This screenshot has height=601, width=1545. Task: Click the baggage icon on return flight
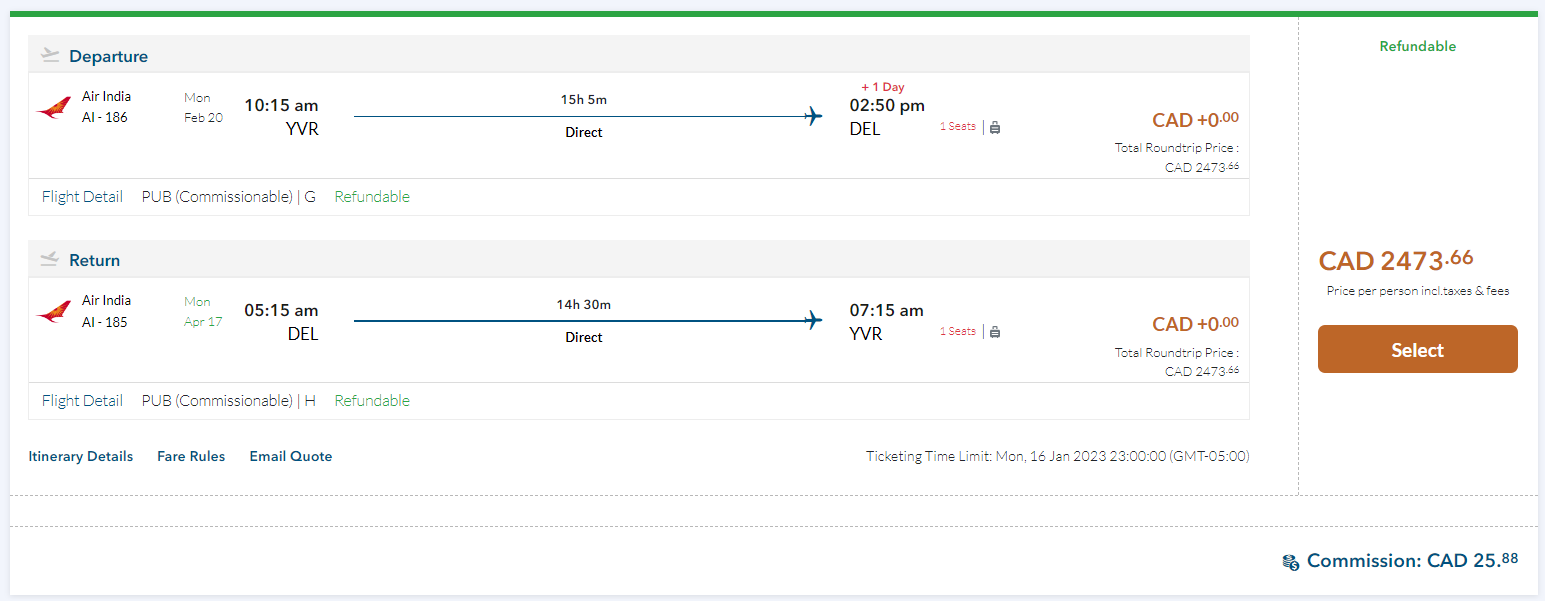(995, 332)
